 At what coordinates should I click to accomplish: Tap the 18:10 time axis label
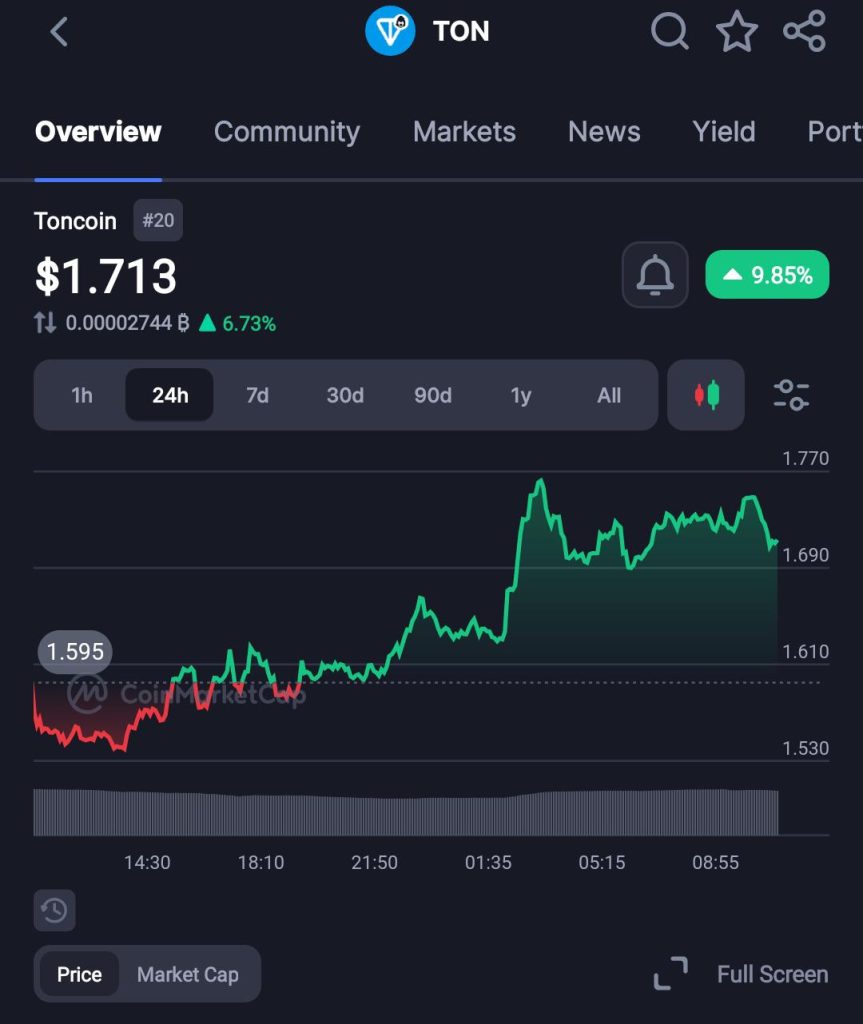(261, 862)
